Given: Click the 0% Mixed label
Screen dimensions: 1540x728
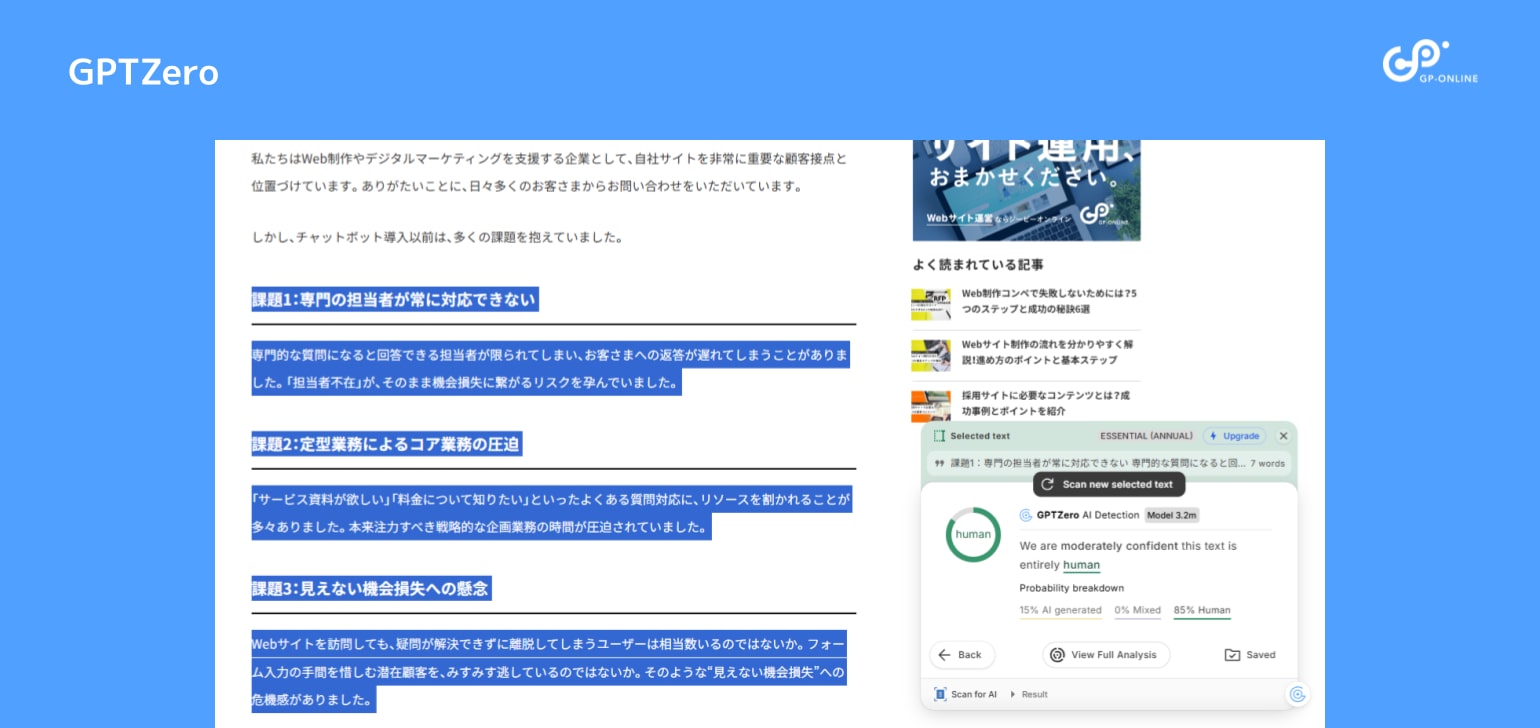Looking at the screenshot, I should coord(1137,610).
